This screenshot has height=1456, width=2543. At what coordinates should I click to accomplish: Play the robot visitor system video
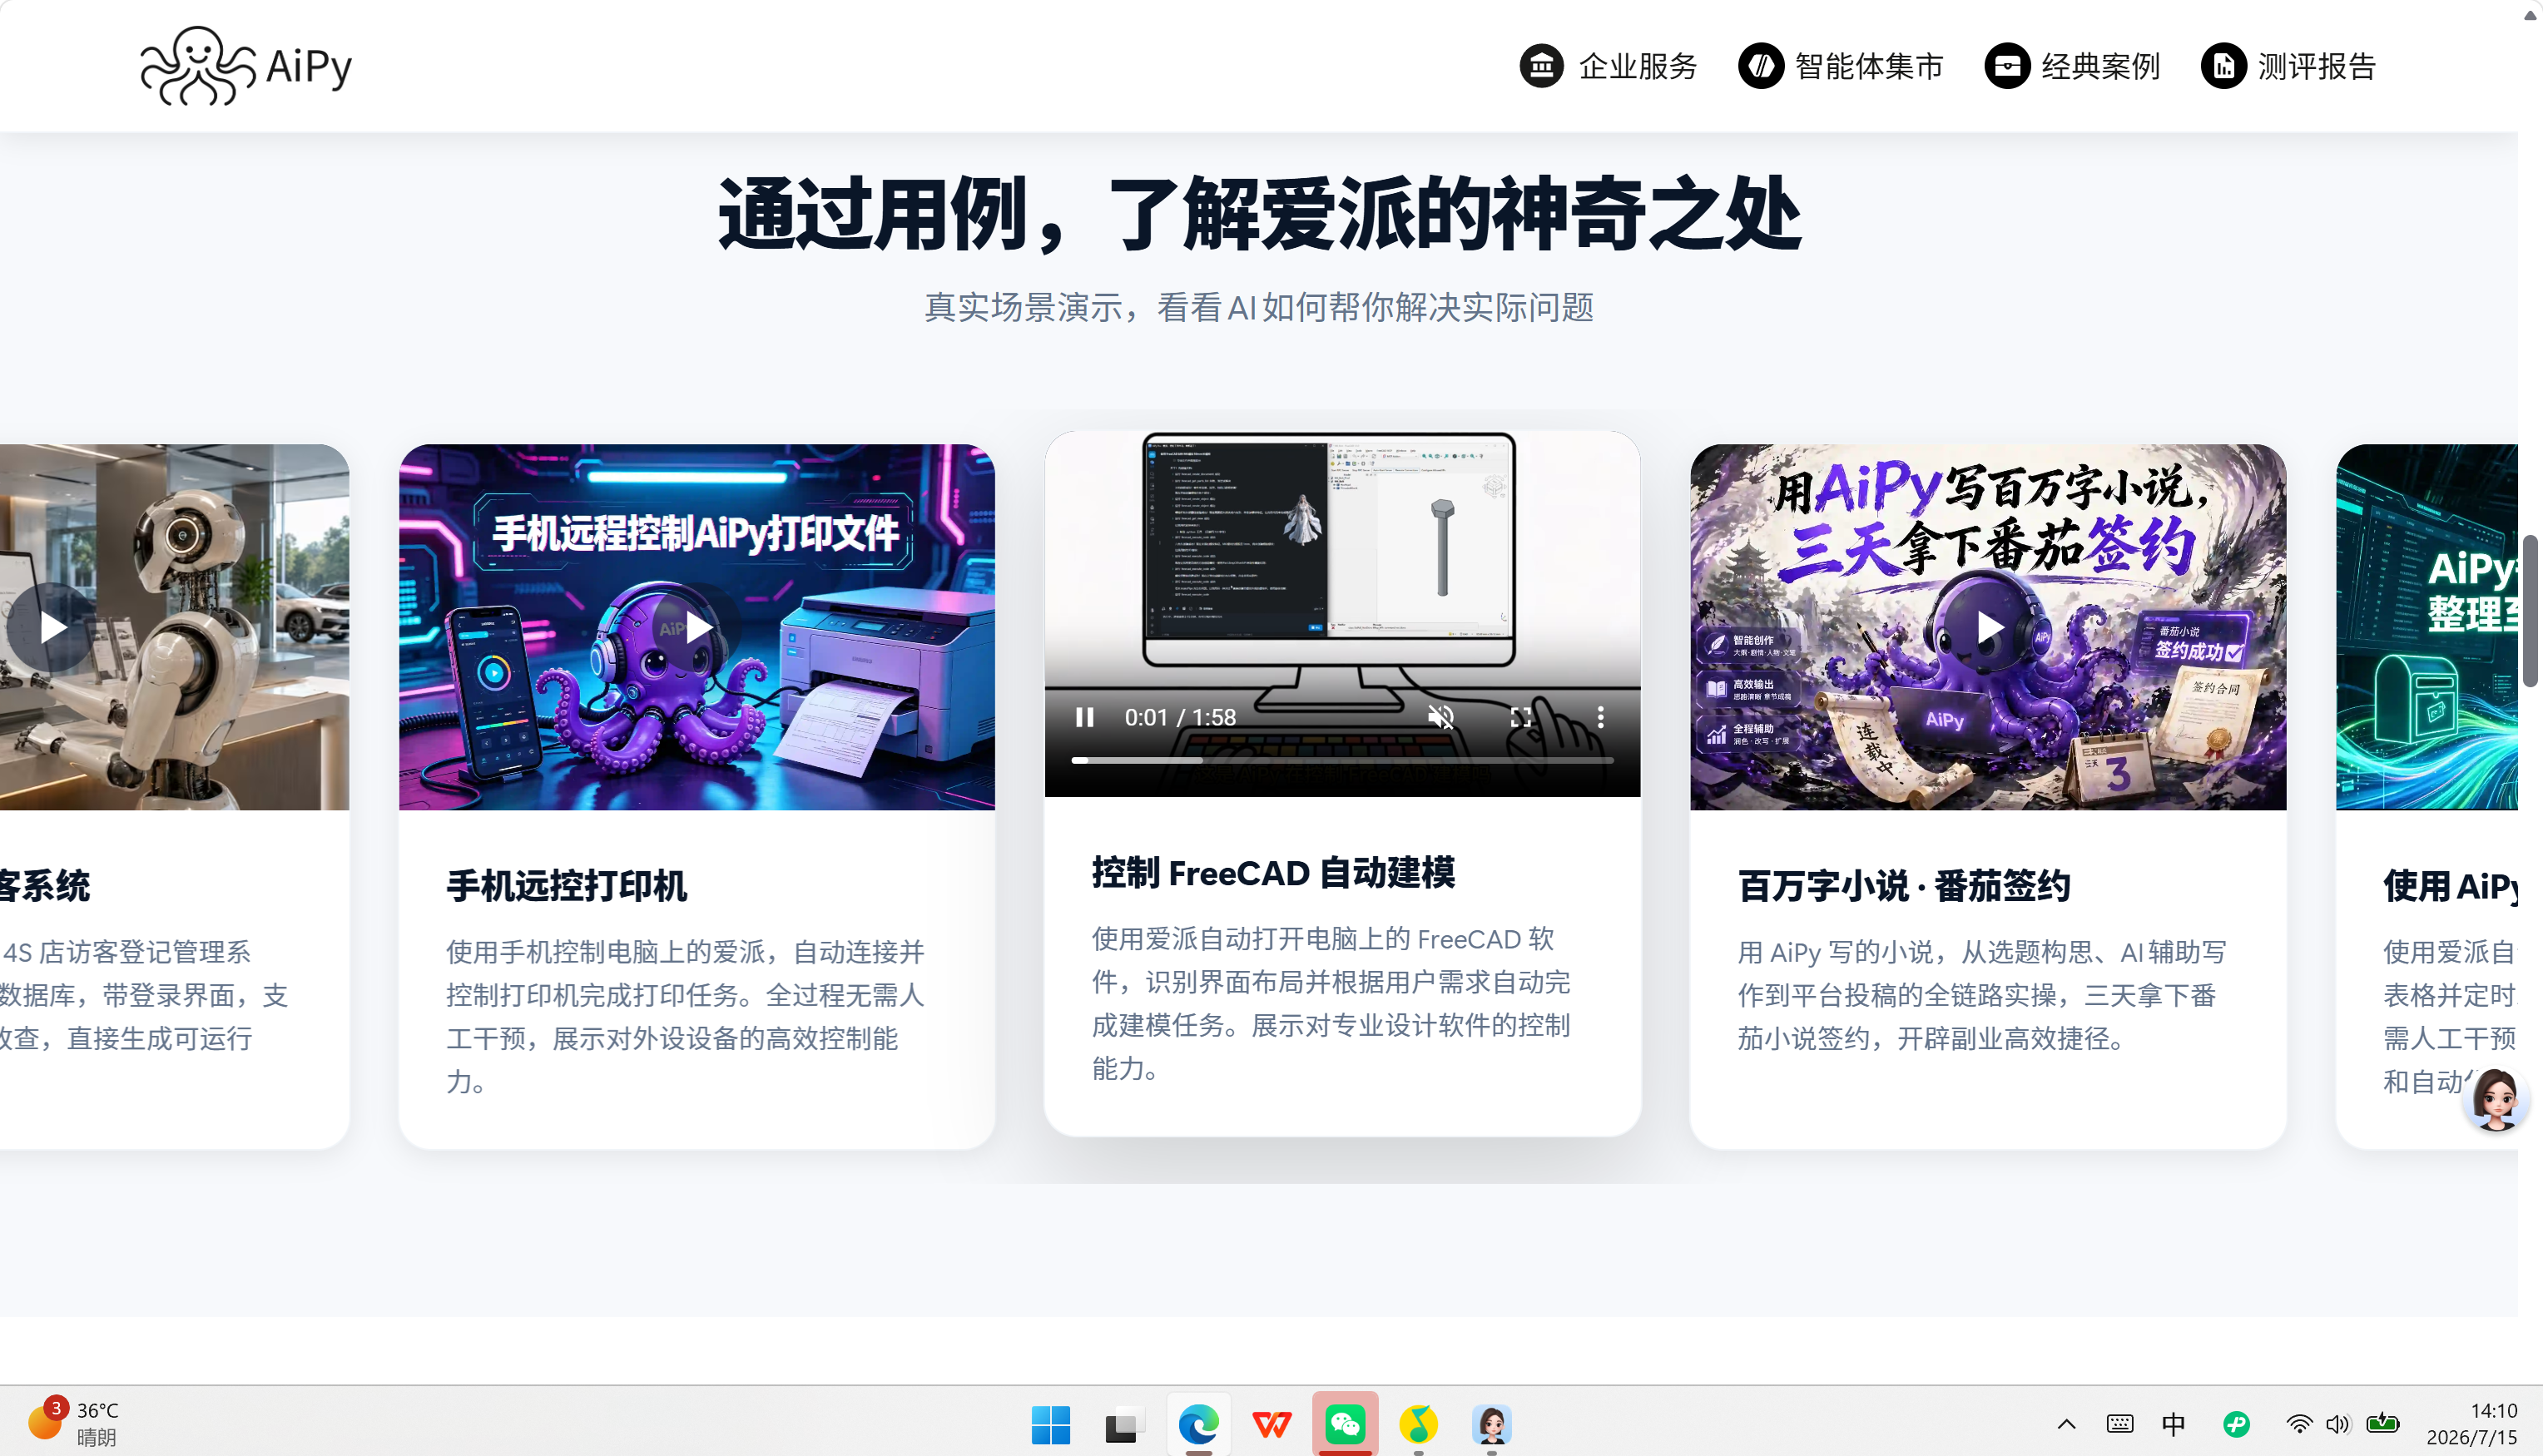52,627
